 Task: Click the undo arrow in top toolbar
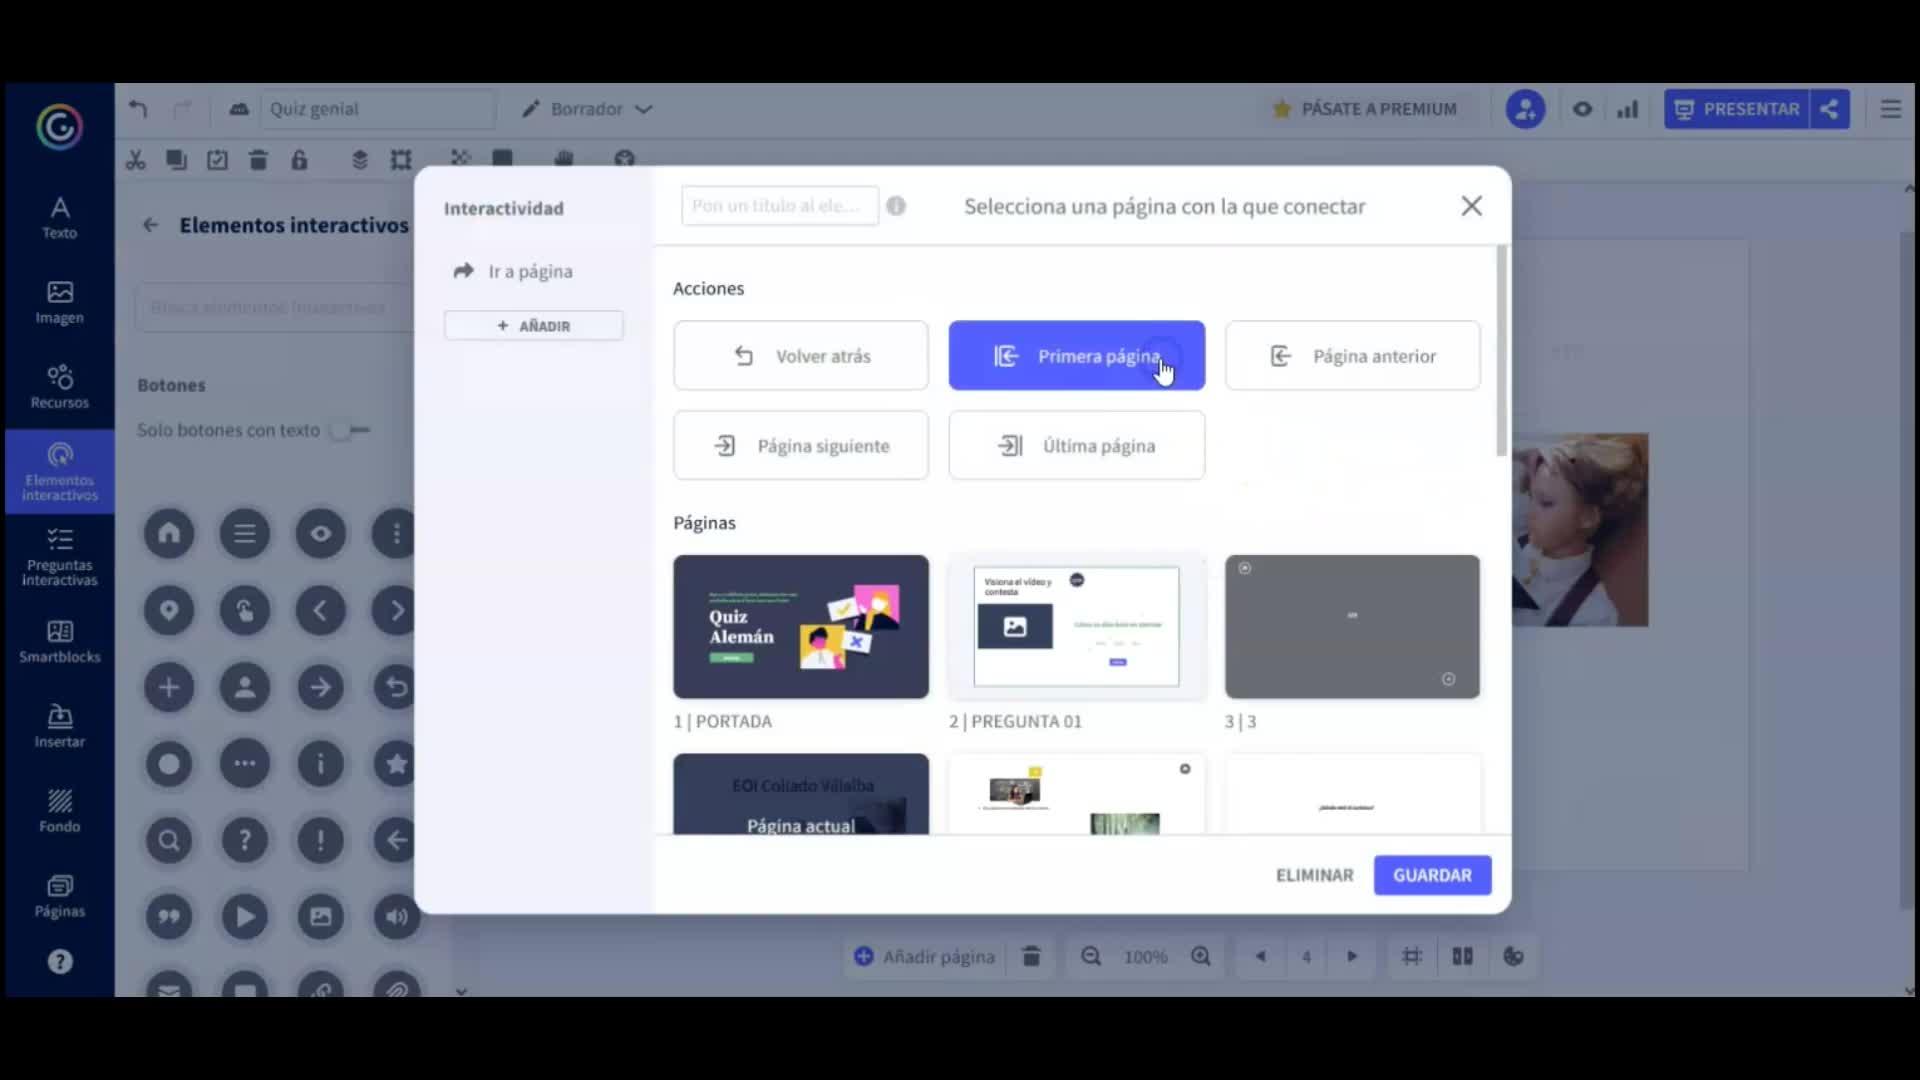click(138, 109)
